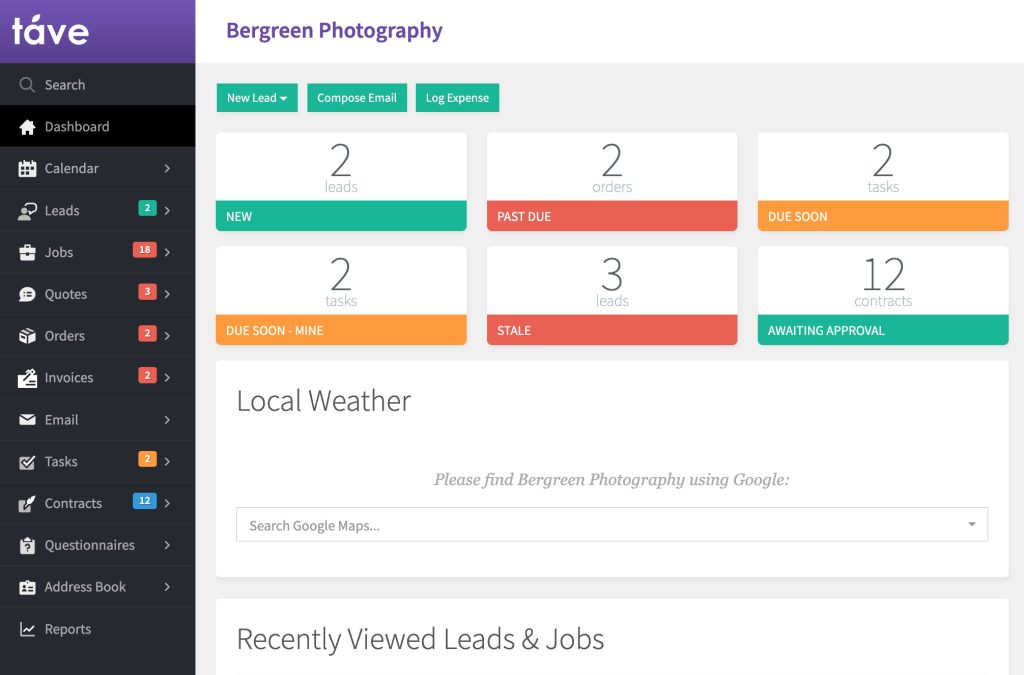Click the red Jobs badge showing 18
The height and width of the screenshot is (675, 1024).
[144, 249]
